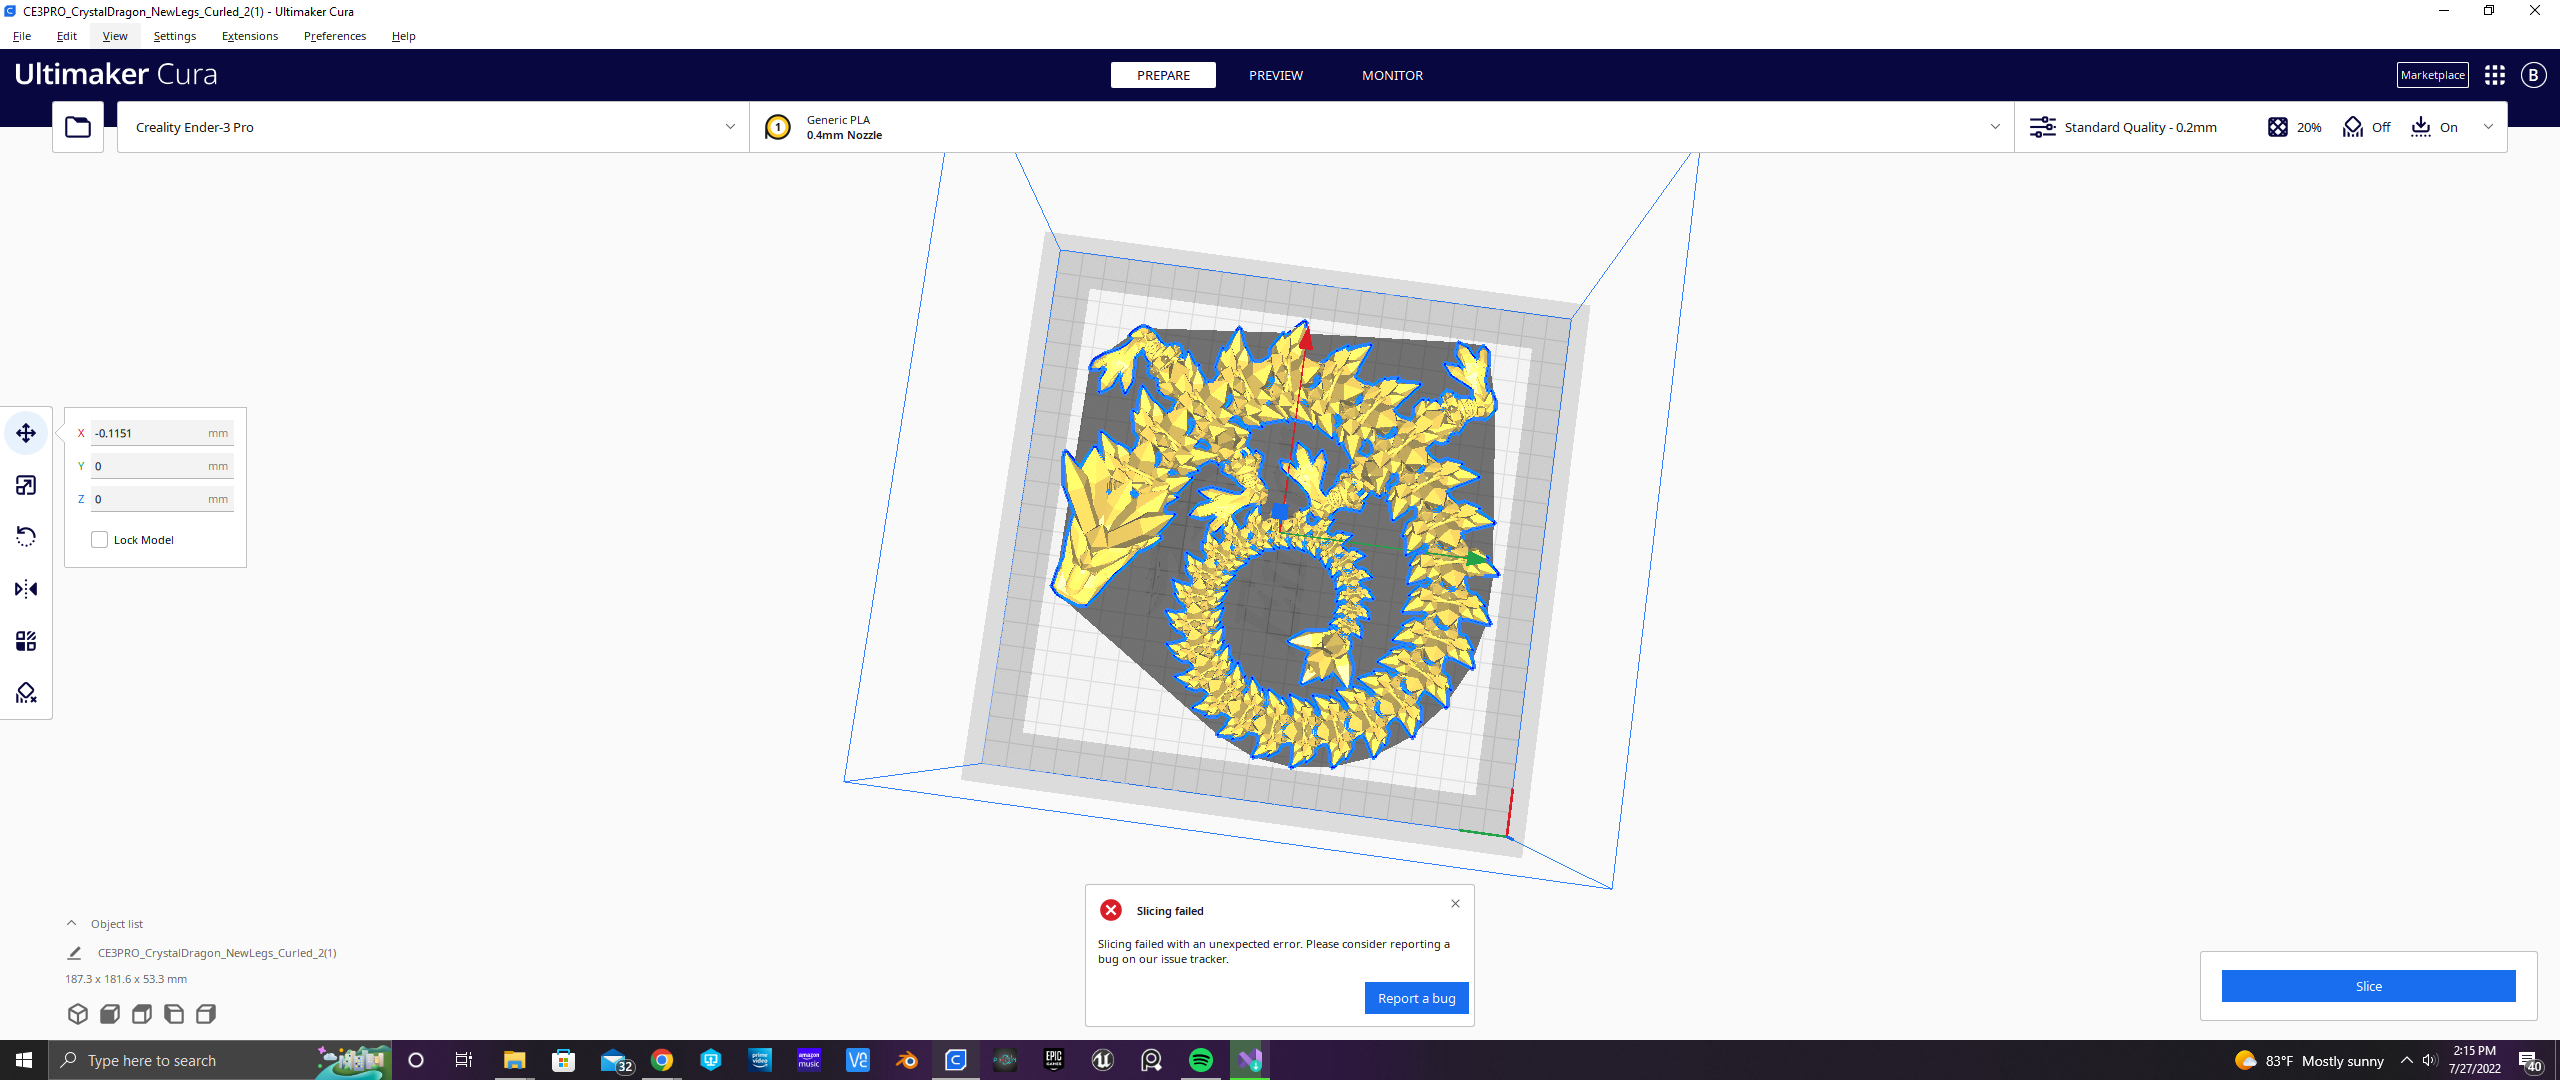
Task: Click Report a bug in the error dialog
Action: click(1416, 997)
